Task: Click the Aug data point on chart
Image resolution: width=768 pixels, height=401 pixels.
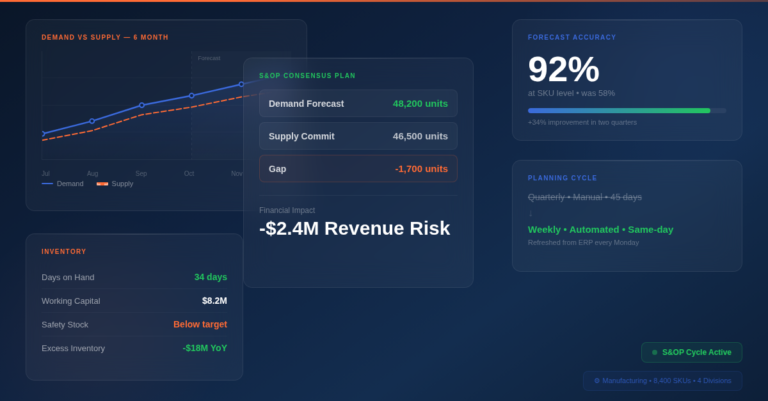Action: (92, 121)
